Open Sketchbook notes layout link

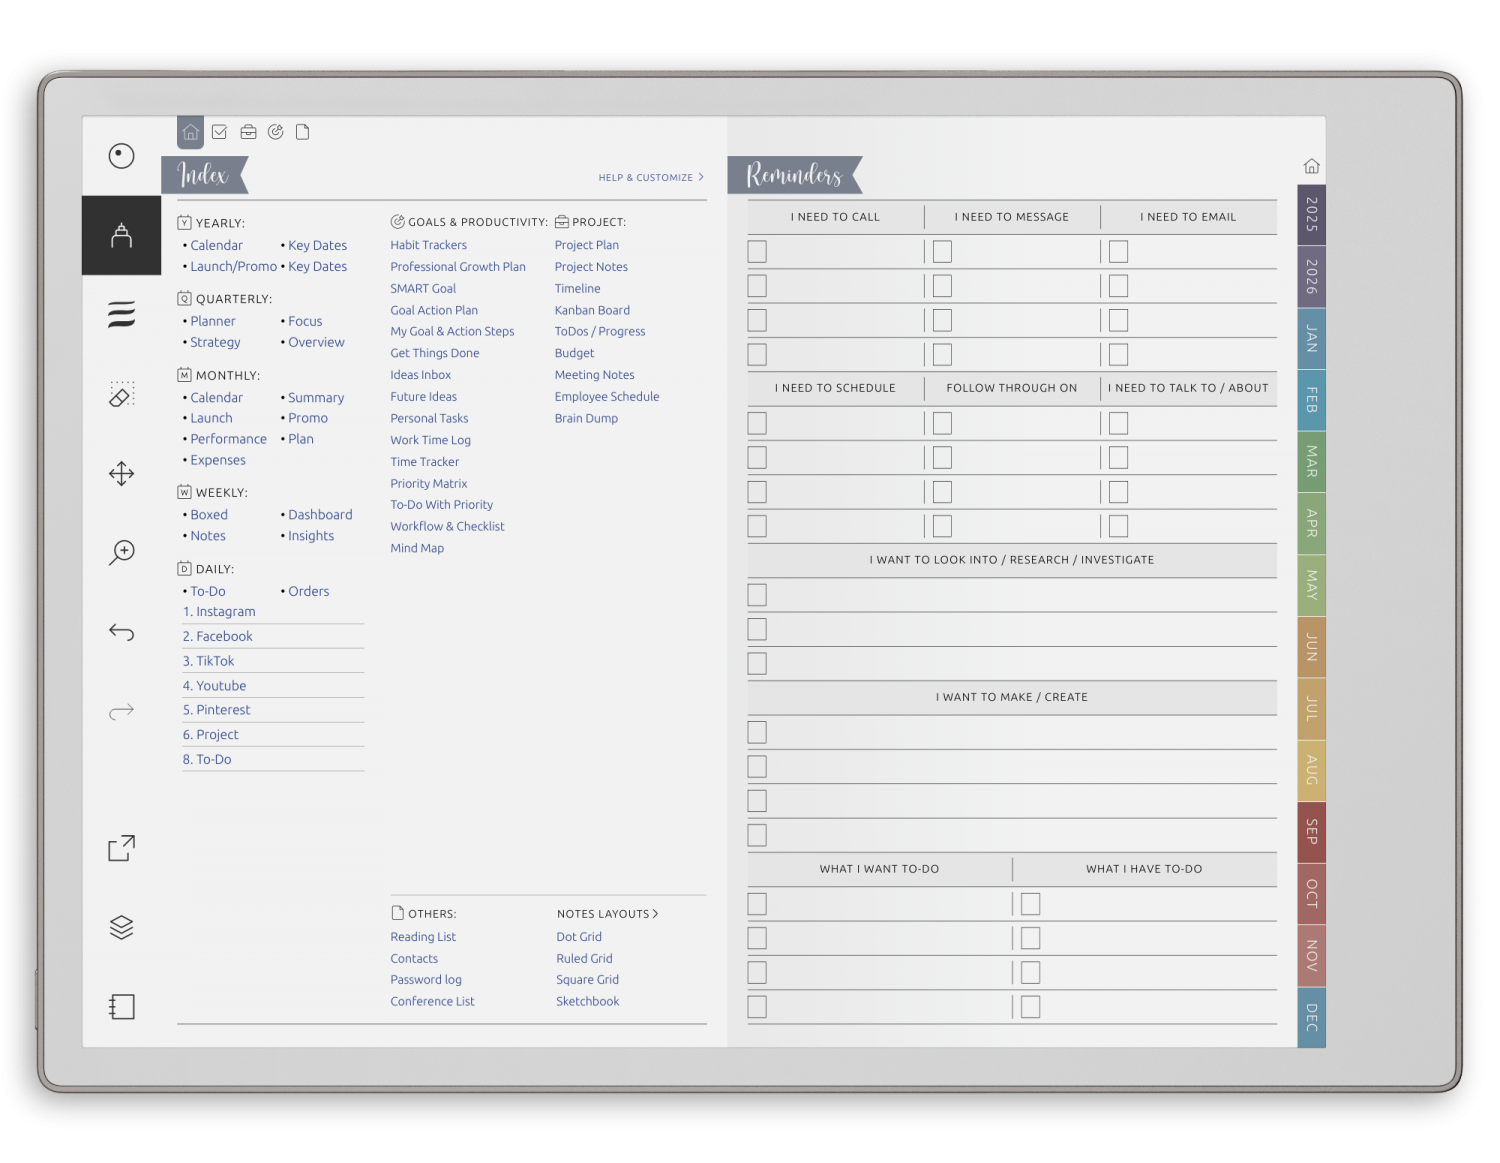pyautogui.click(x=587, y=1001)
